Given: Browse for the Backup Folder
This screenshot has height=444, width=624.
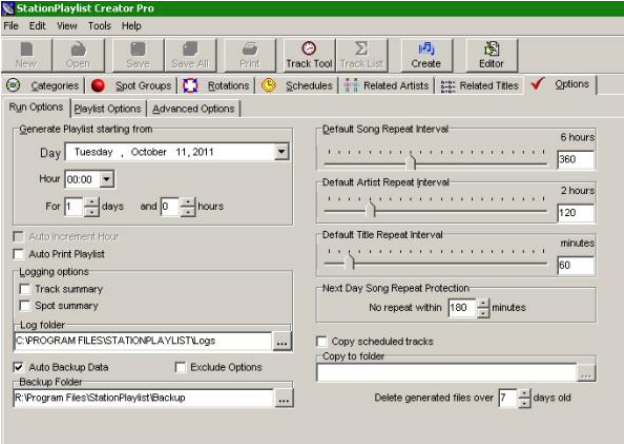Looking at the screenshot, I should [284, 398].
